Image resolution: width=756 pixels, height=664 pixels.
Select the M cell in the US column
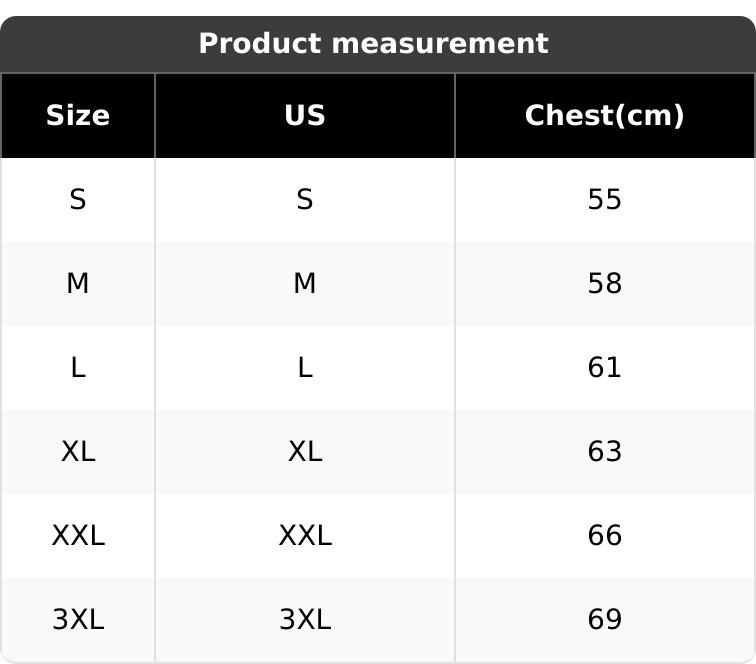(x=305, y=284)
